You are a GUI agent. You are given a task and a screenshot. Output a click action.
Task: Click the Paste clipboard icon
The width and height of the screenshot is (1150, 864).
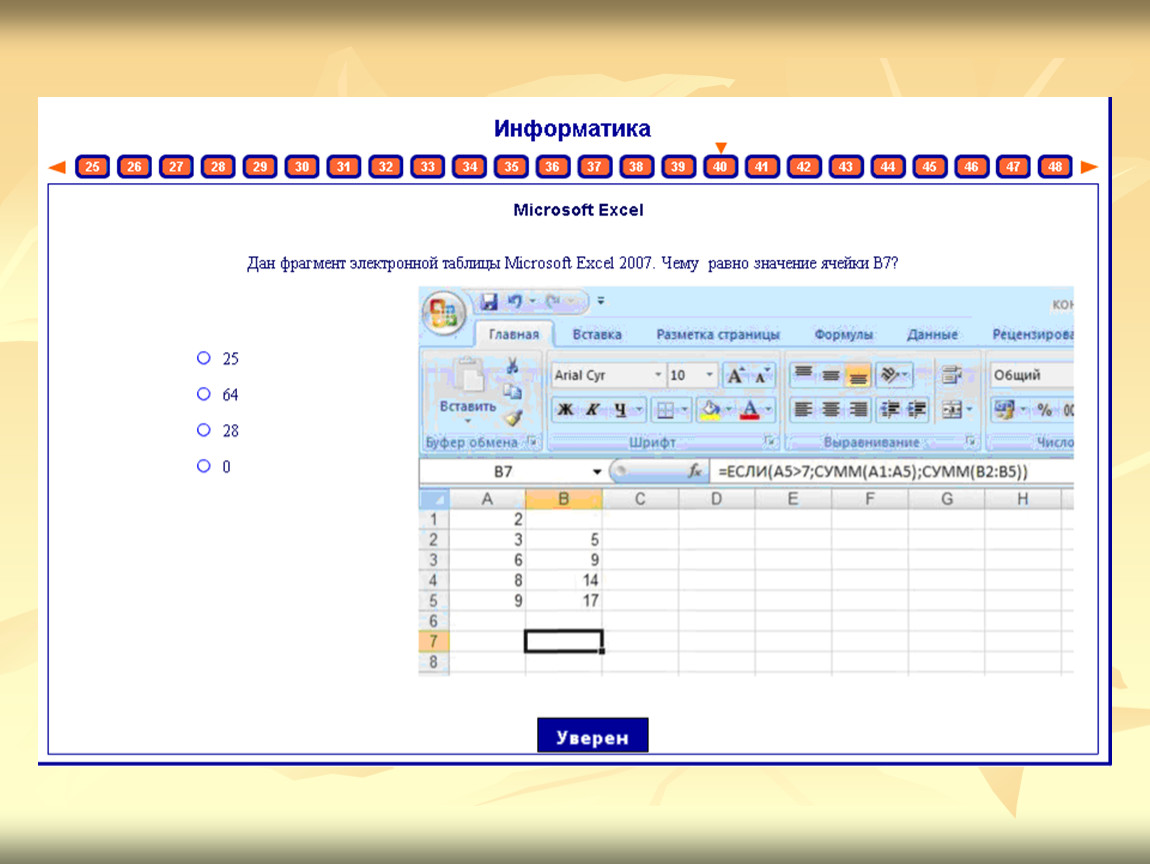click(x=468, y=375)
